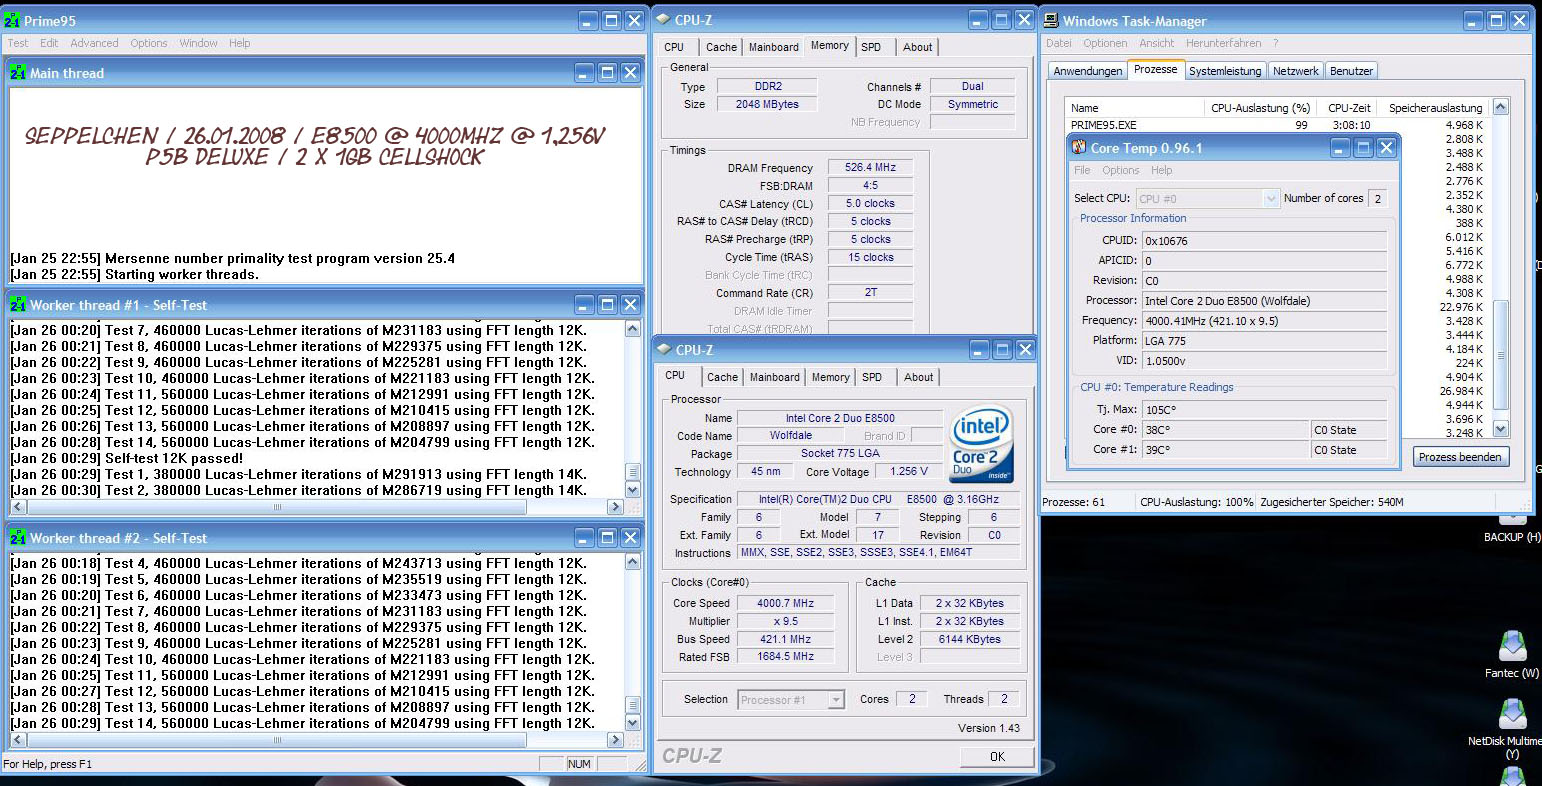Image resolution: width=1542 pixels, height=786 pixels.
Task: Click Frequency 4000.41MHz field in Core Temp
Action: tap(1265, 321)
